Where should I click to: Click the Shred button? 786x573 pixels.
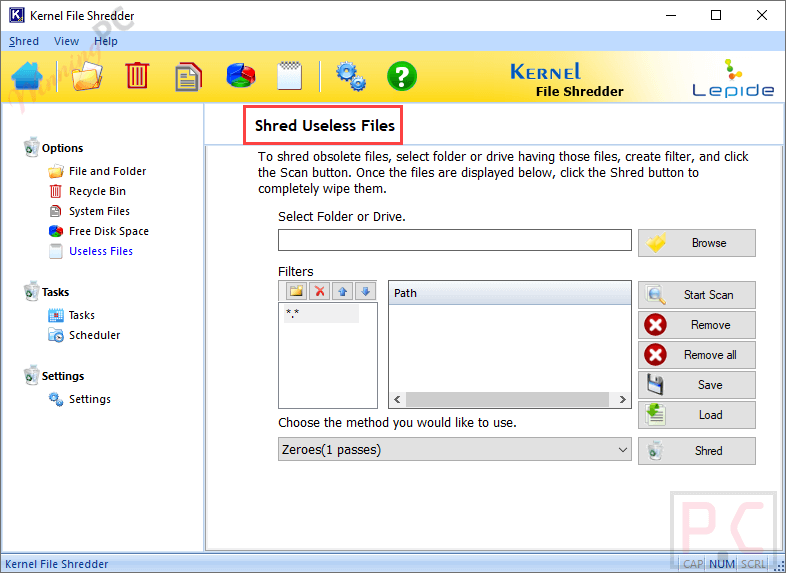697,451
